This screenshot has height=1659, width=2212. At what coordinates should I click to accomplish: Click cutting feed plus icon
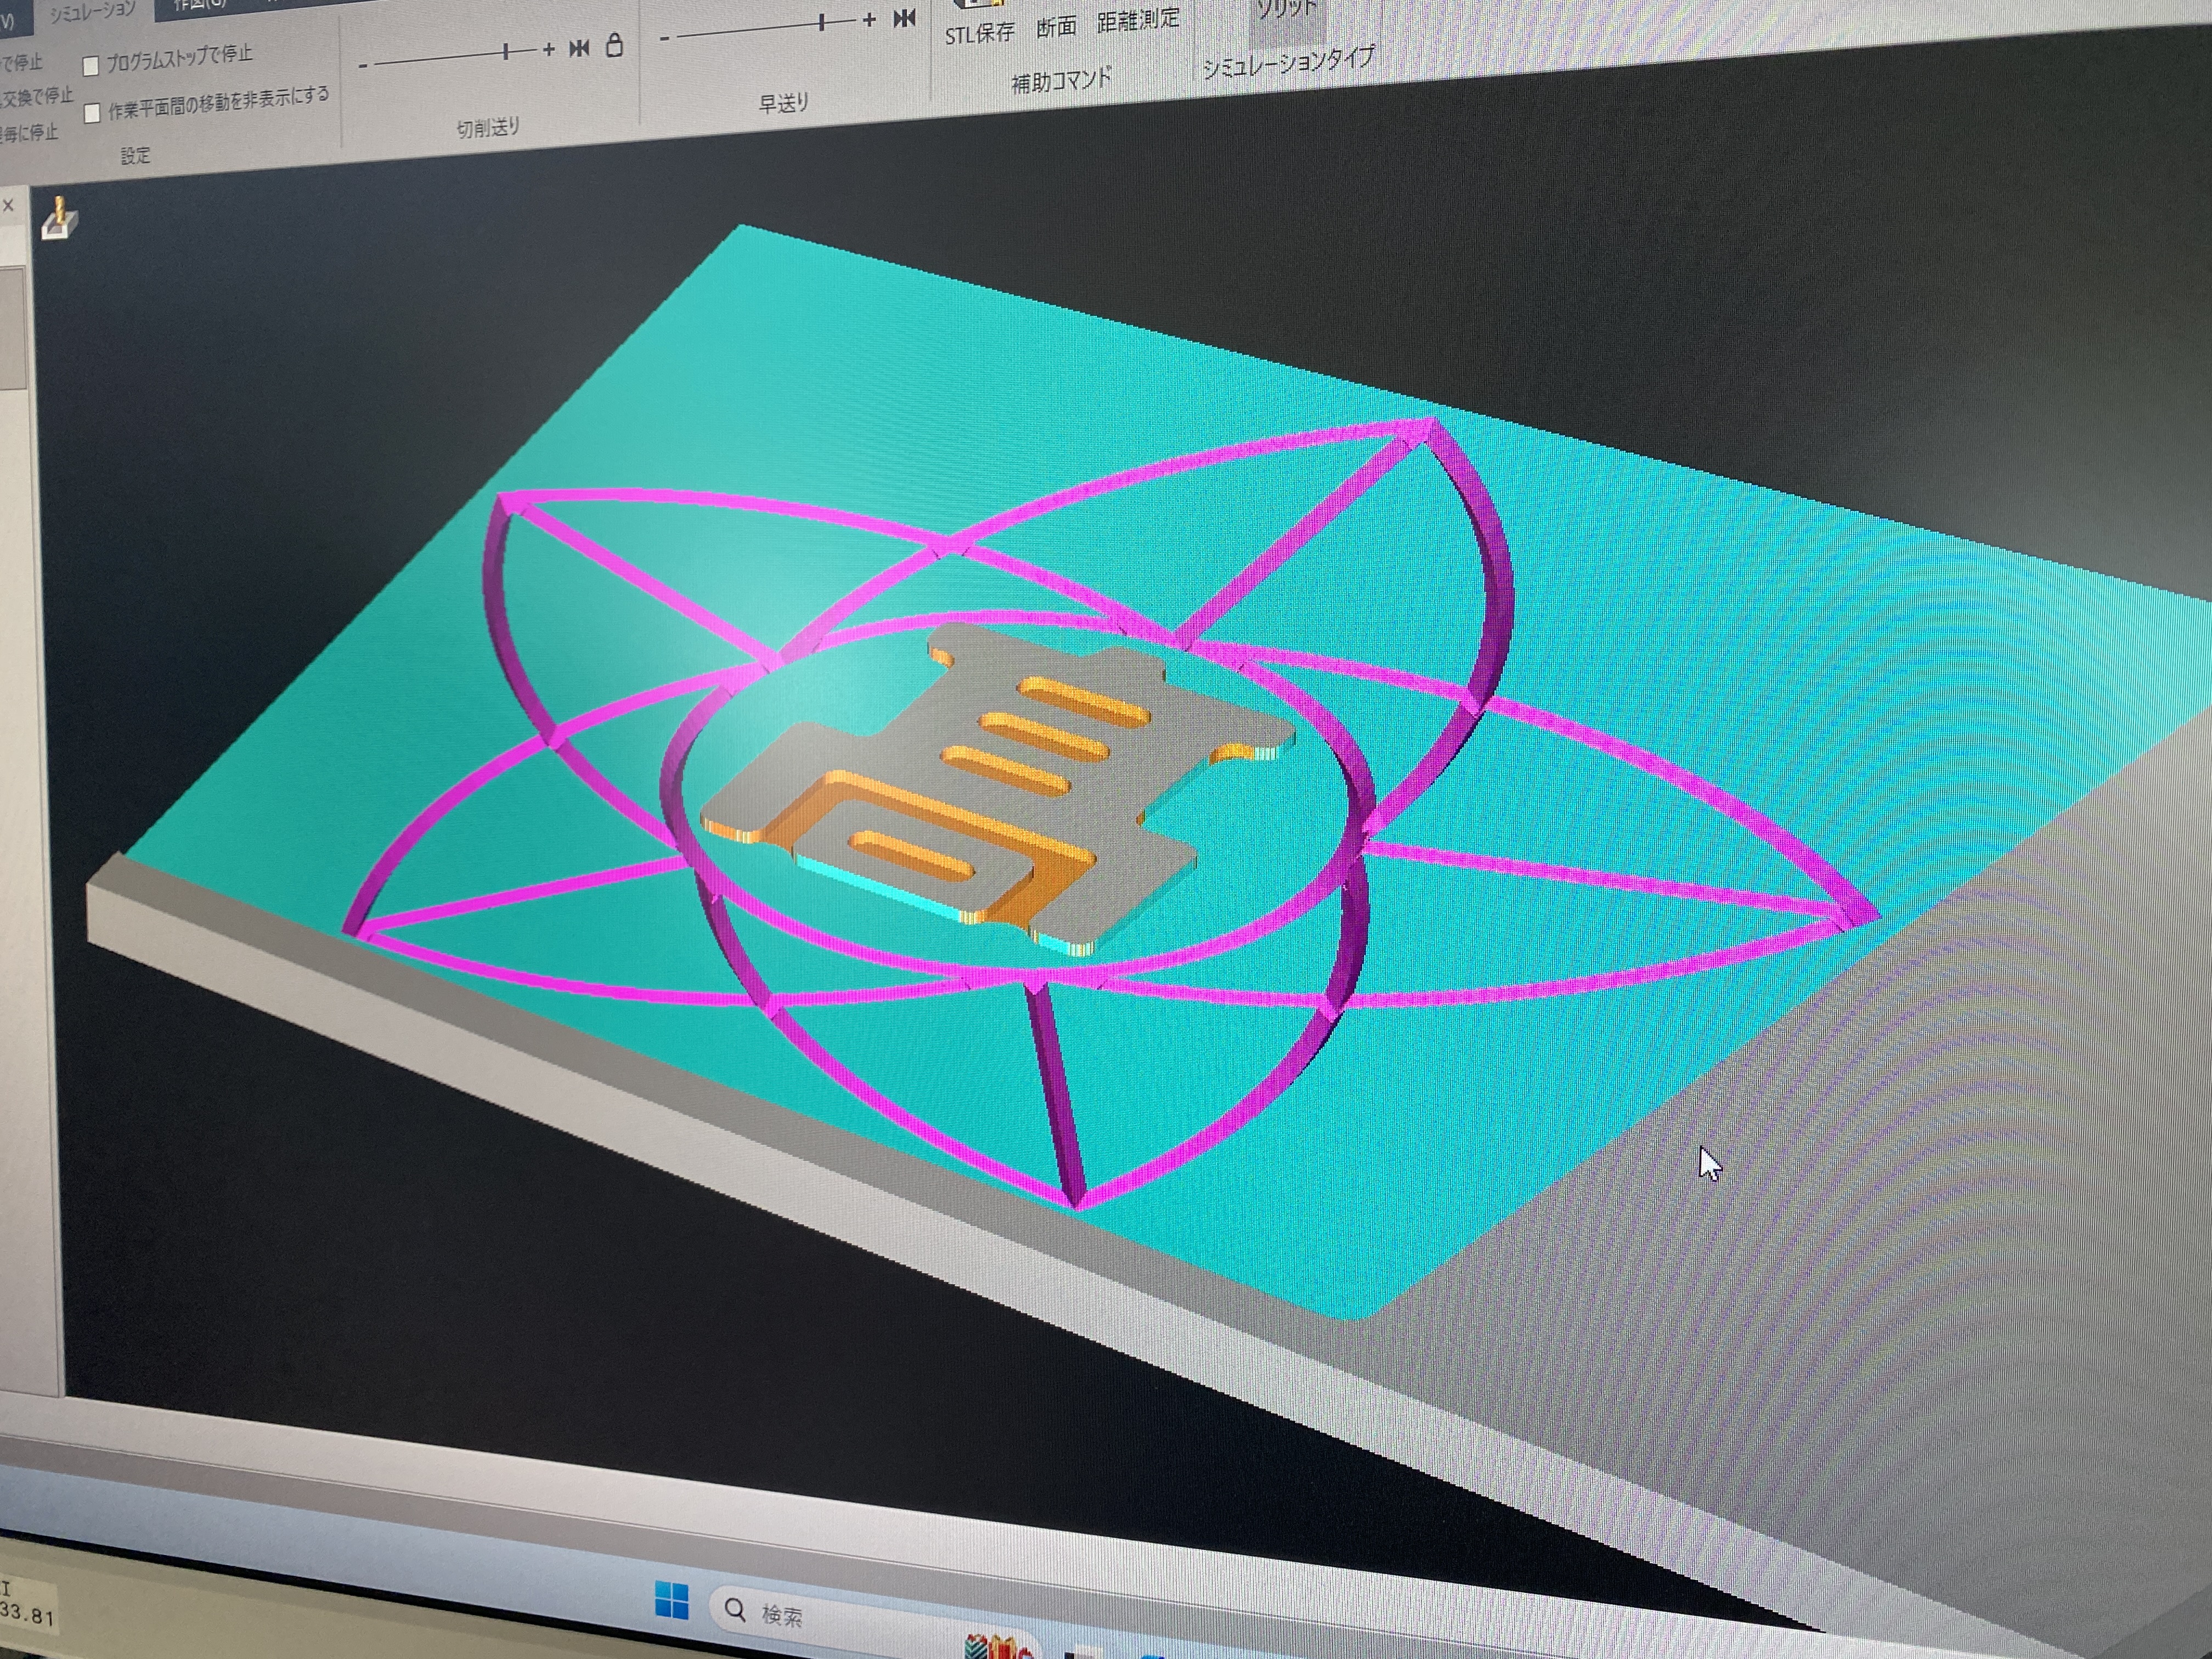pos(548,49)
